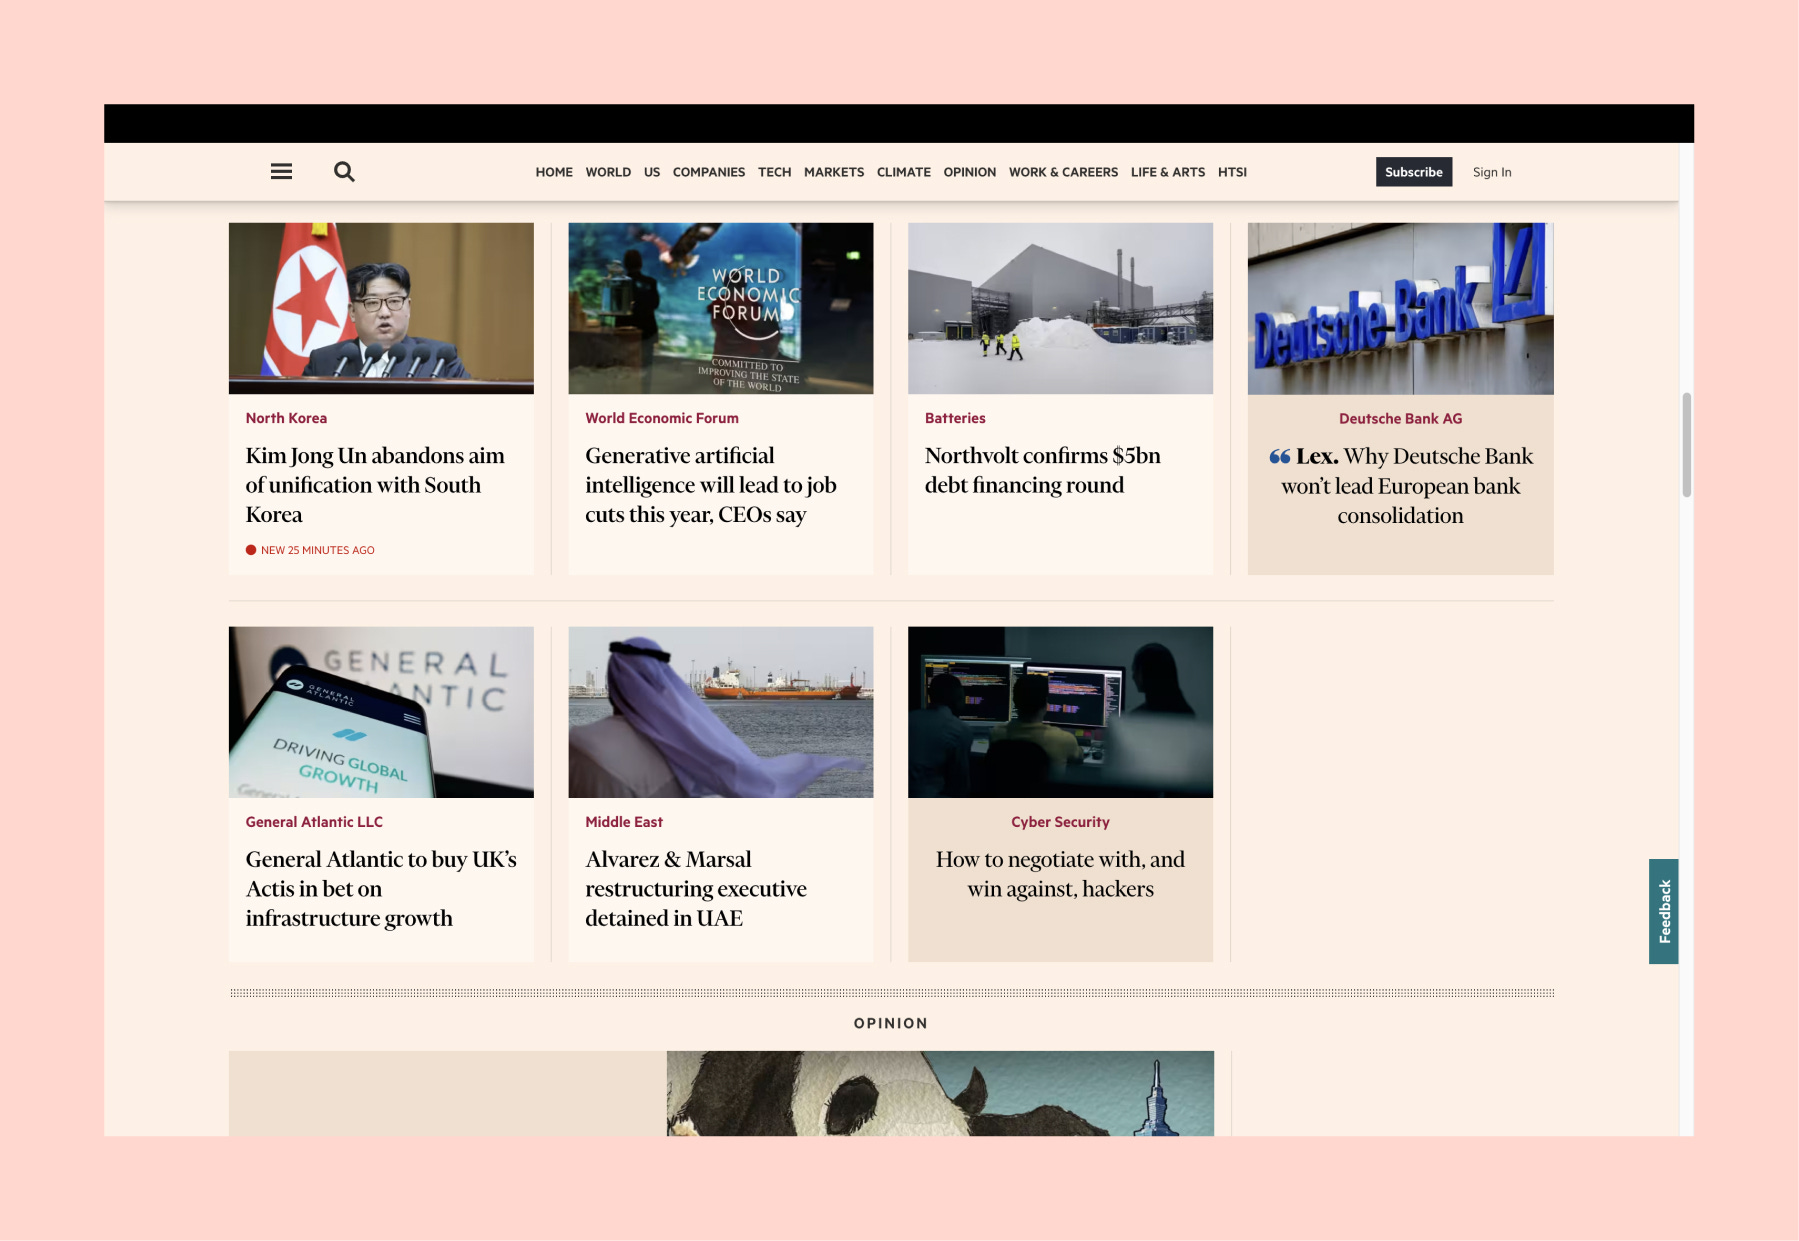Click the search magnifier icon
This screenshot has height=1241, width=1799.
(344, 172)
